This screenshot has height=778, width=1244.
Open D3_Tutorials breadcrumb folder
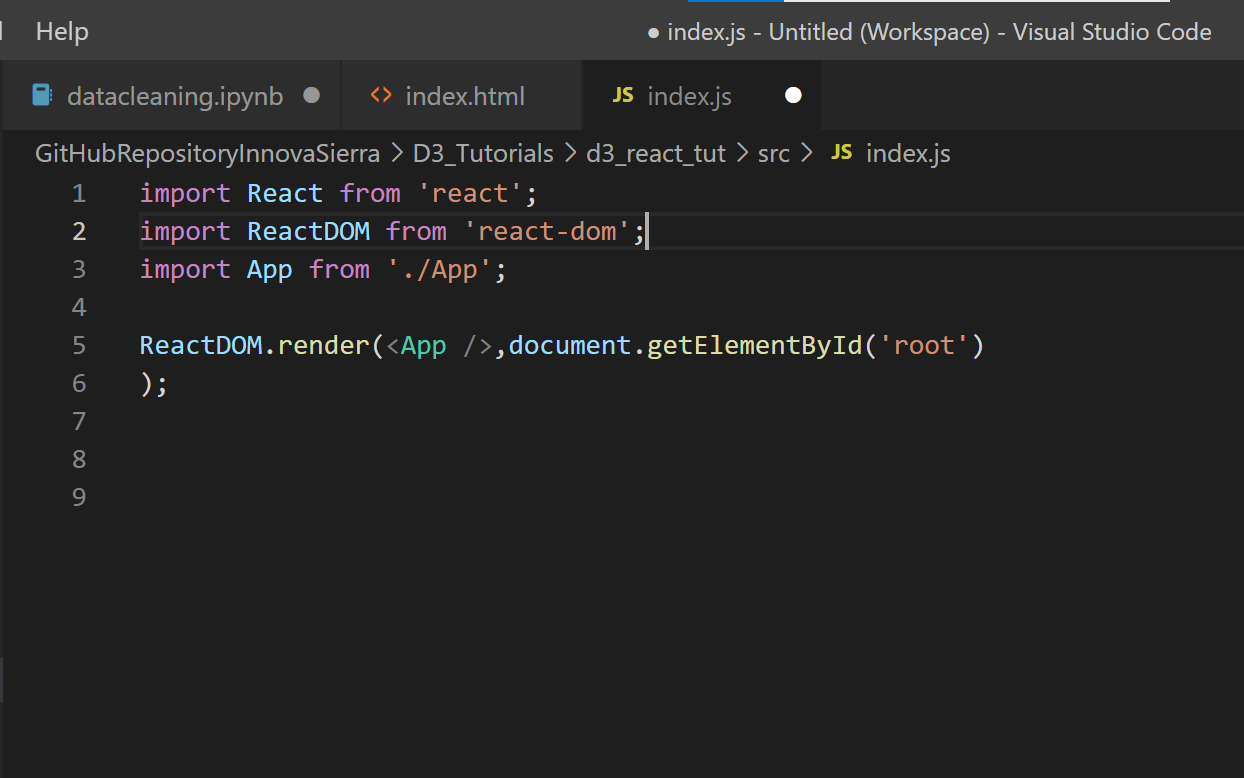[483, 153]
